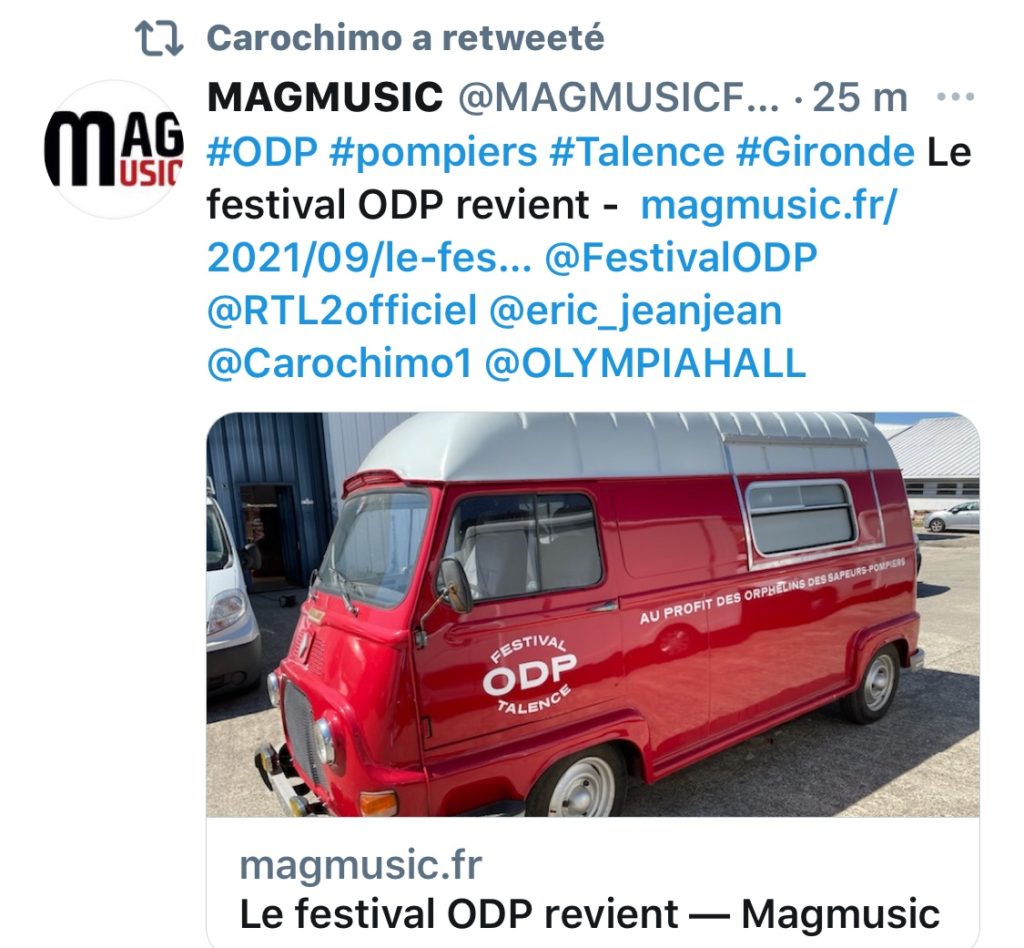Open the @FestivalODP mention

pyautogui.click(x=681, y=257)
